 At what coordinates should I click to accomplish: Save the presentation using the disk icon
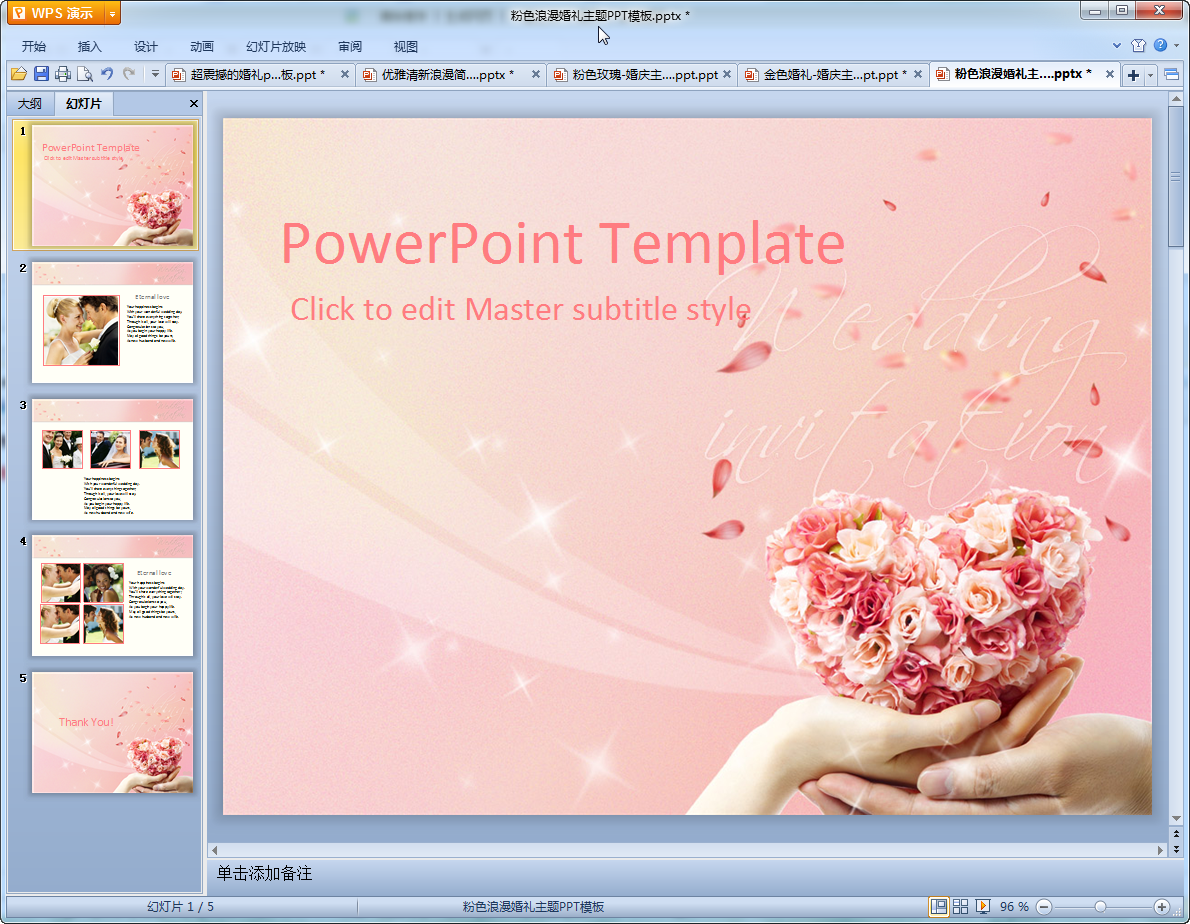(41, 74)
